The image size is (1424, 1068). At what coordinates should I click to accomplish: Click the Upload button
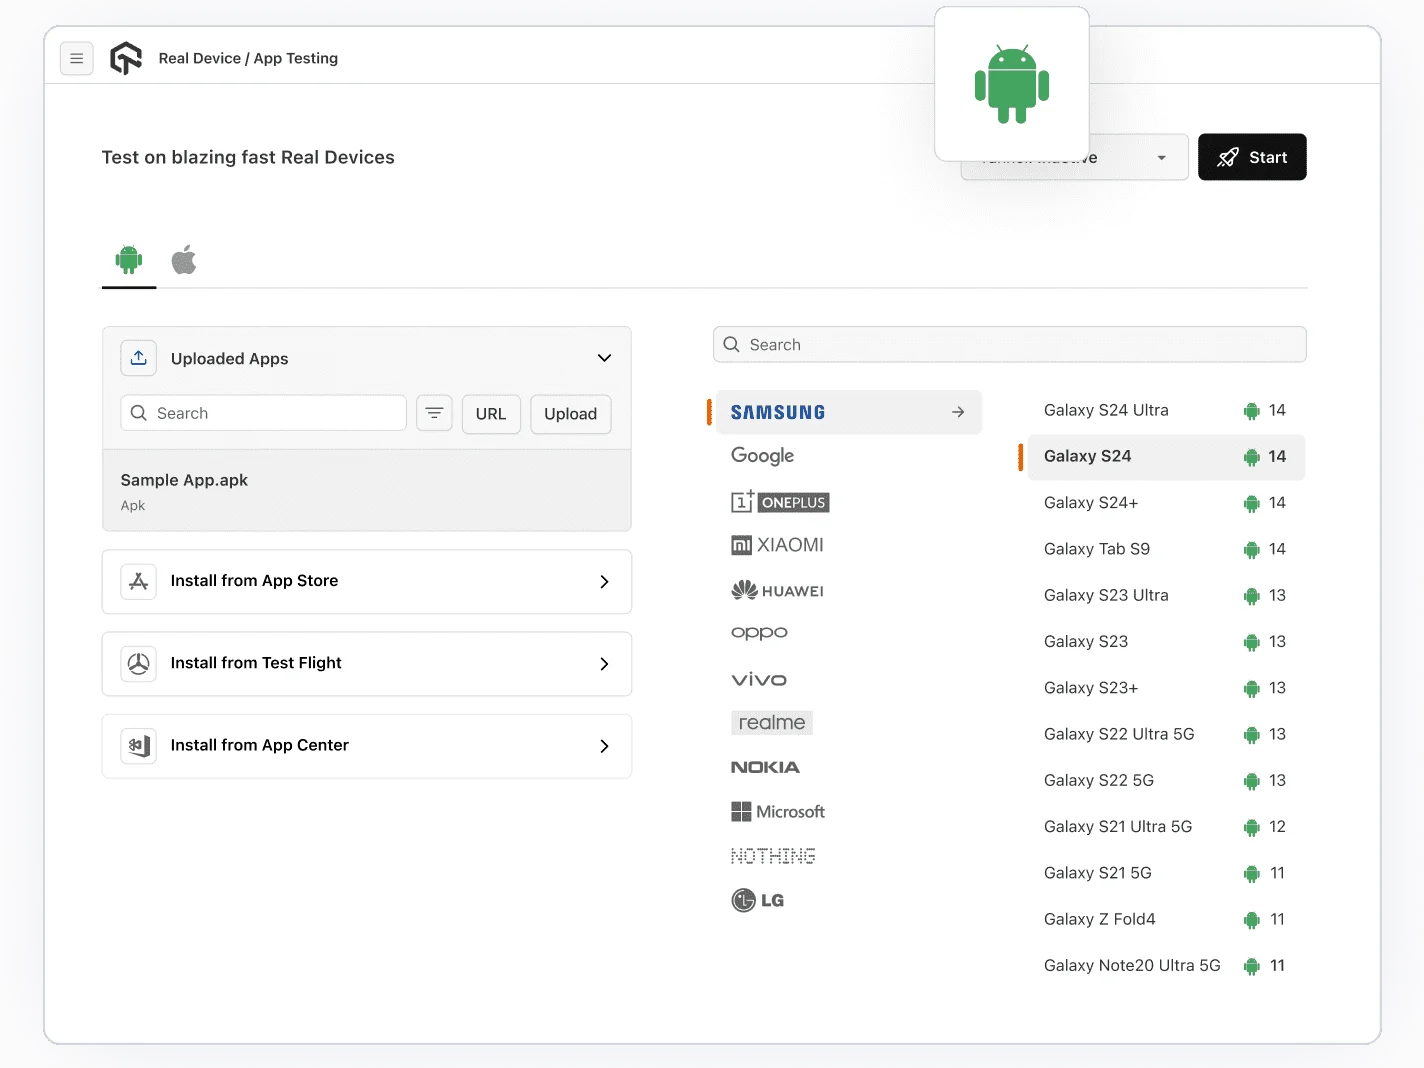pyautogui.click(x=570, y=413)
